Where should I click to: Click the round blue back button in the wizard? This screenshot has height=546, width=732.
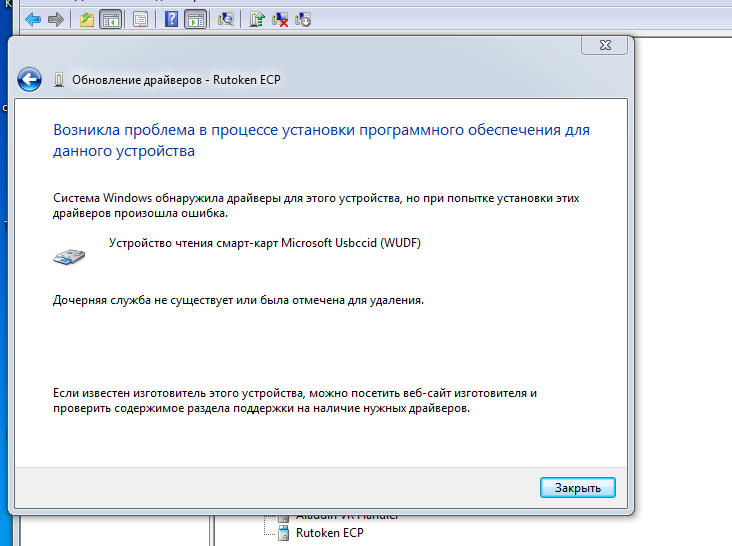coord(29,80)
